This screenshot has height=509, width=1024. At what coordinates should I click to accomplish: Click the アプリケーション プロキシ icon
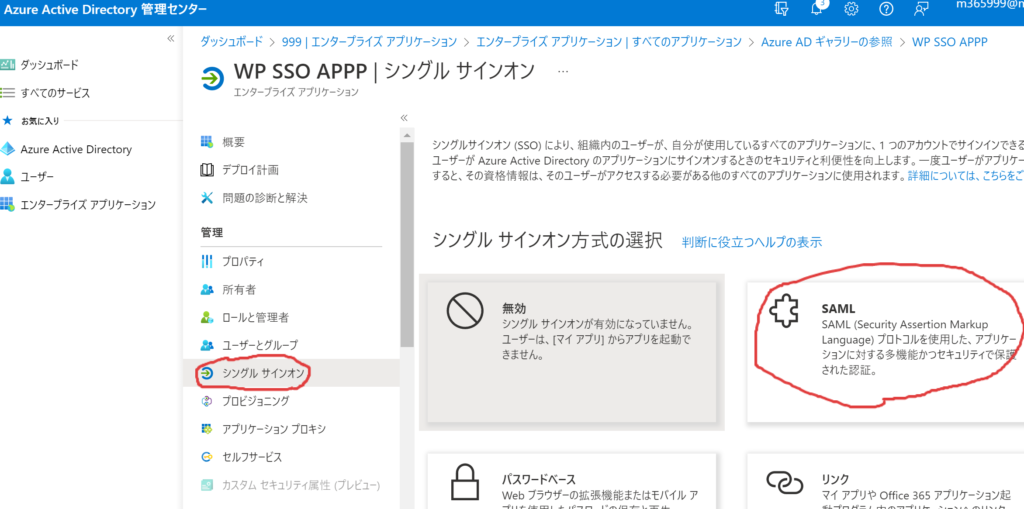pos(206,429)
